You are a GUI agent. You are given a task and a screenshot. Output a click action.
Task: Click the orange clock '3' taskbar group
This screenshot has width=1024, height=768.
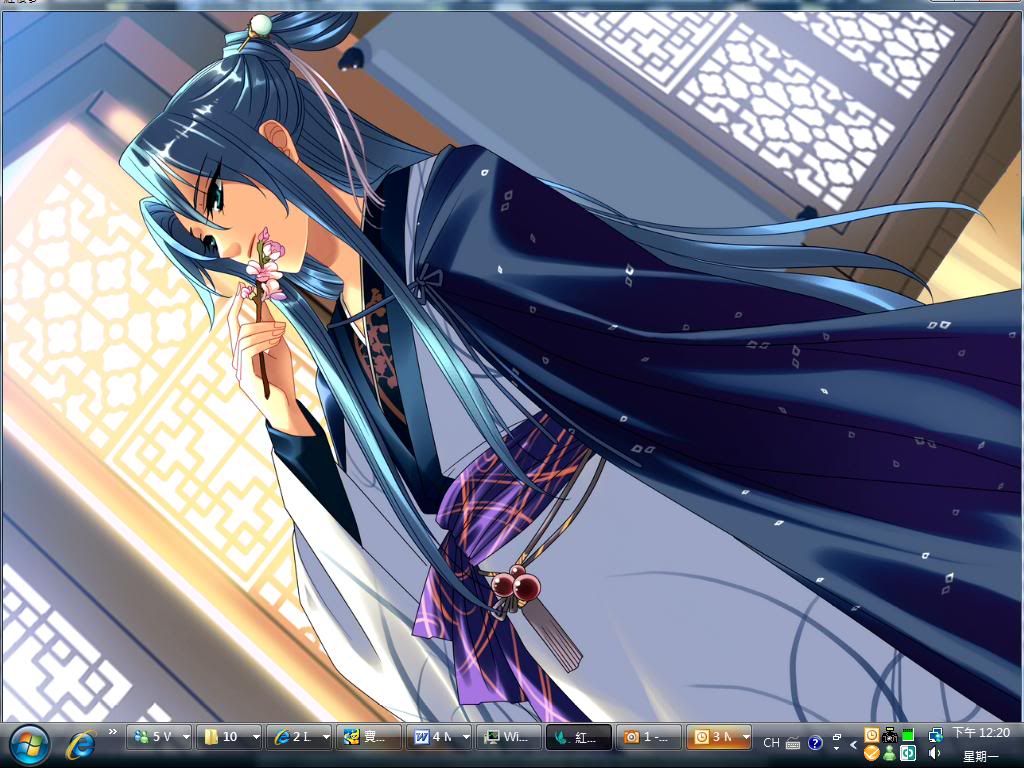pyautogui.click(x=712, y=738)
